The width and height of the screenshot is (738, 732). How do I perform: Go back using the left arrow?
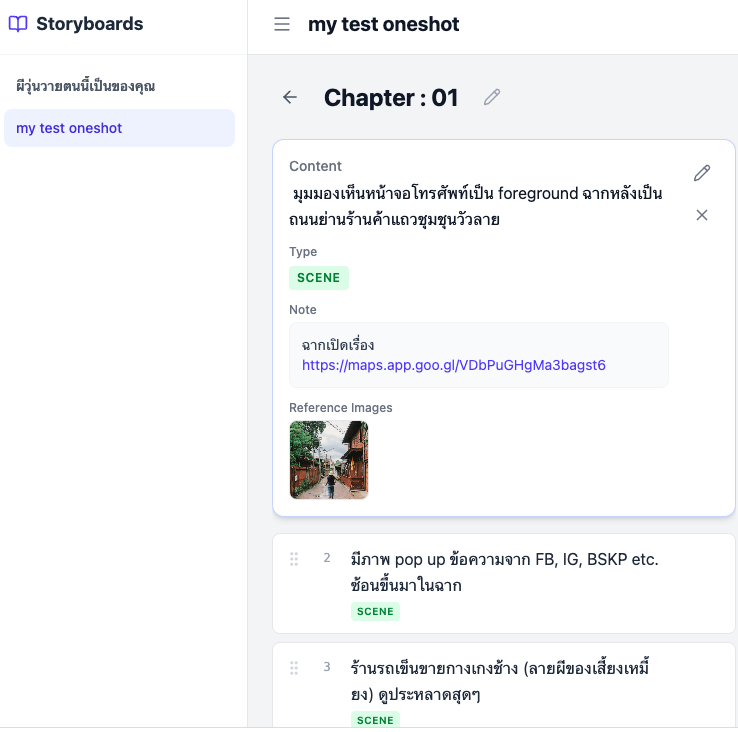[x=290, y=97]
